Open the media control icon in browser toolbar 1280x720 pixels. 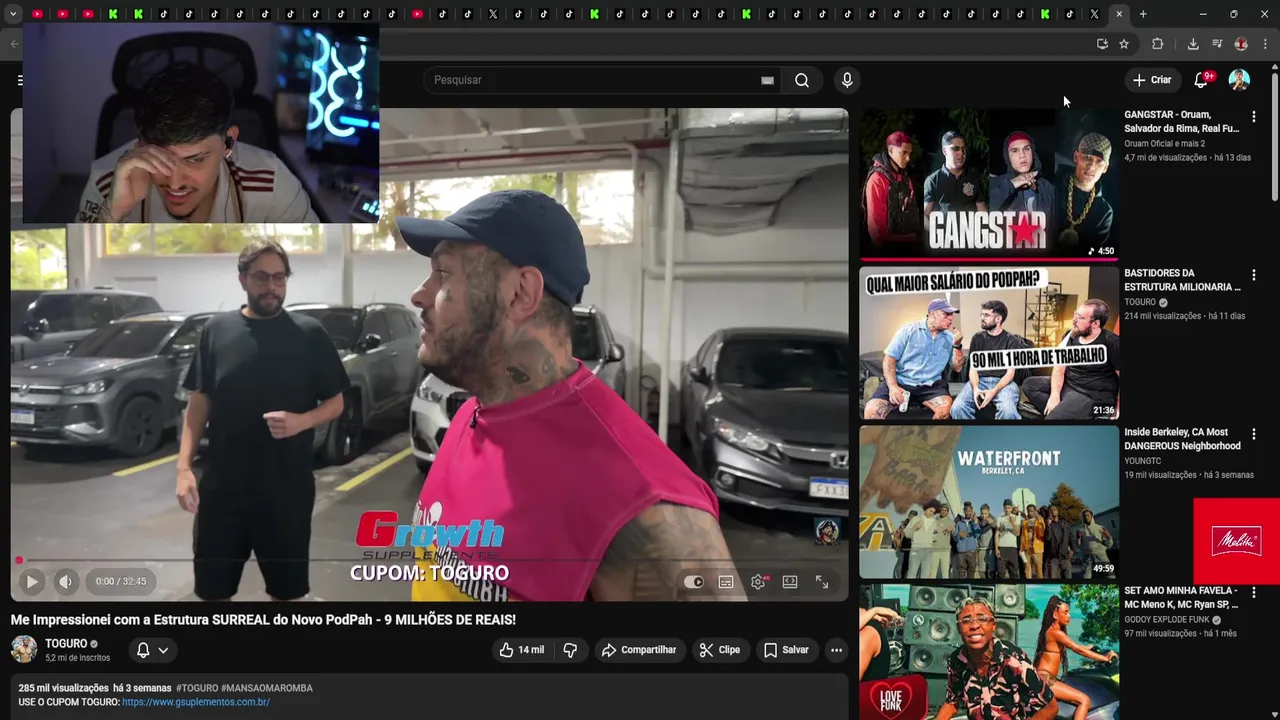pos(1217,44)
